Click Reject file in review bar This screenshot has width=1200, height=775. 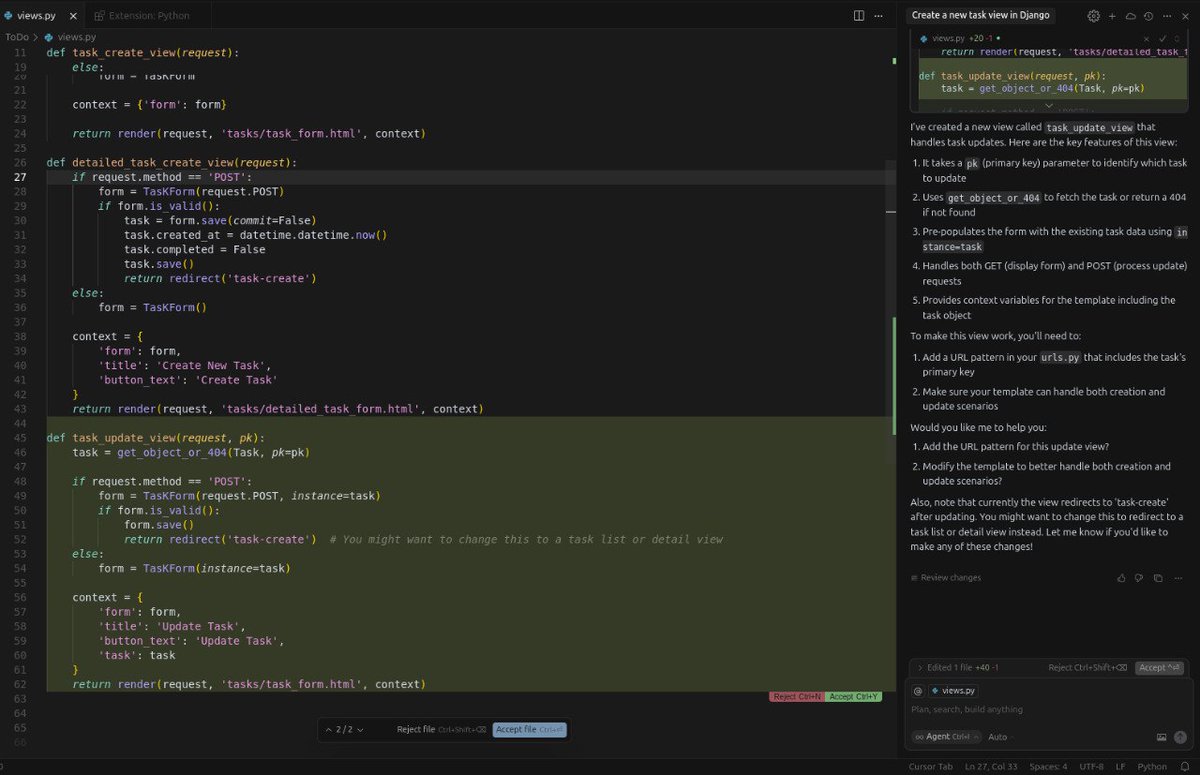[441, 730]
